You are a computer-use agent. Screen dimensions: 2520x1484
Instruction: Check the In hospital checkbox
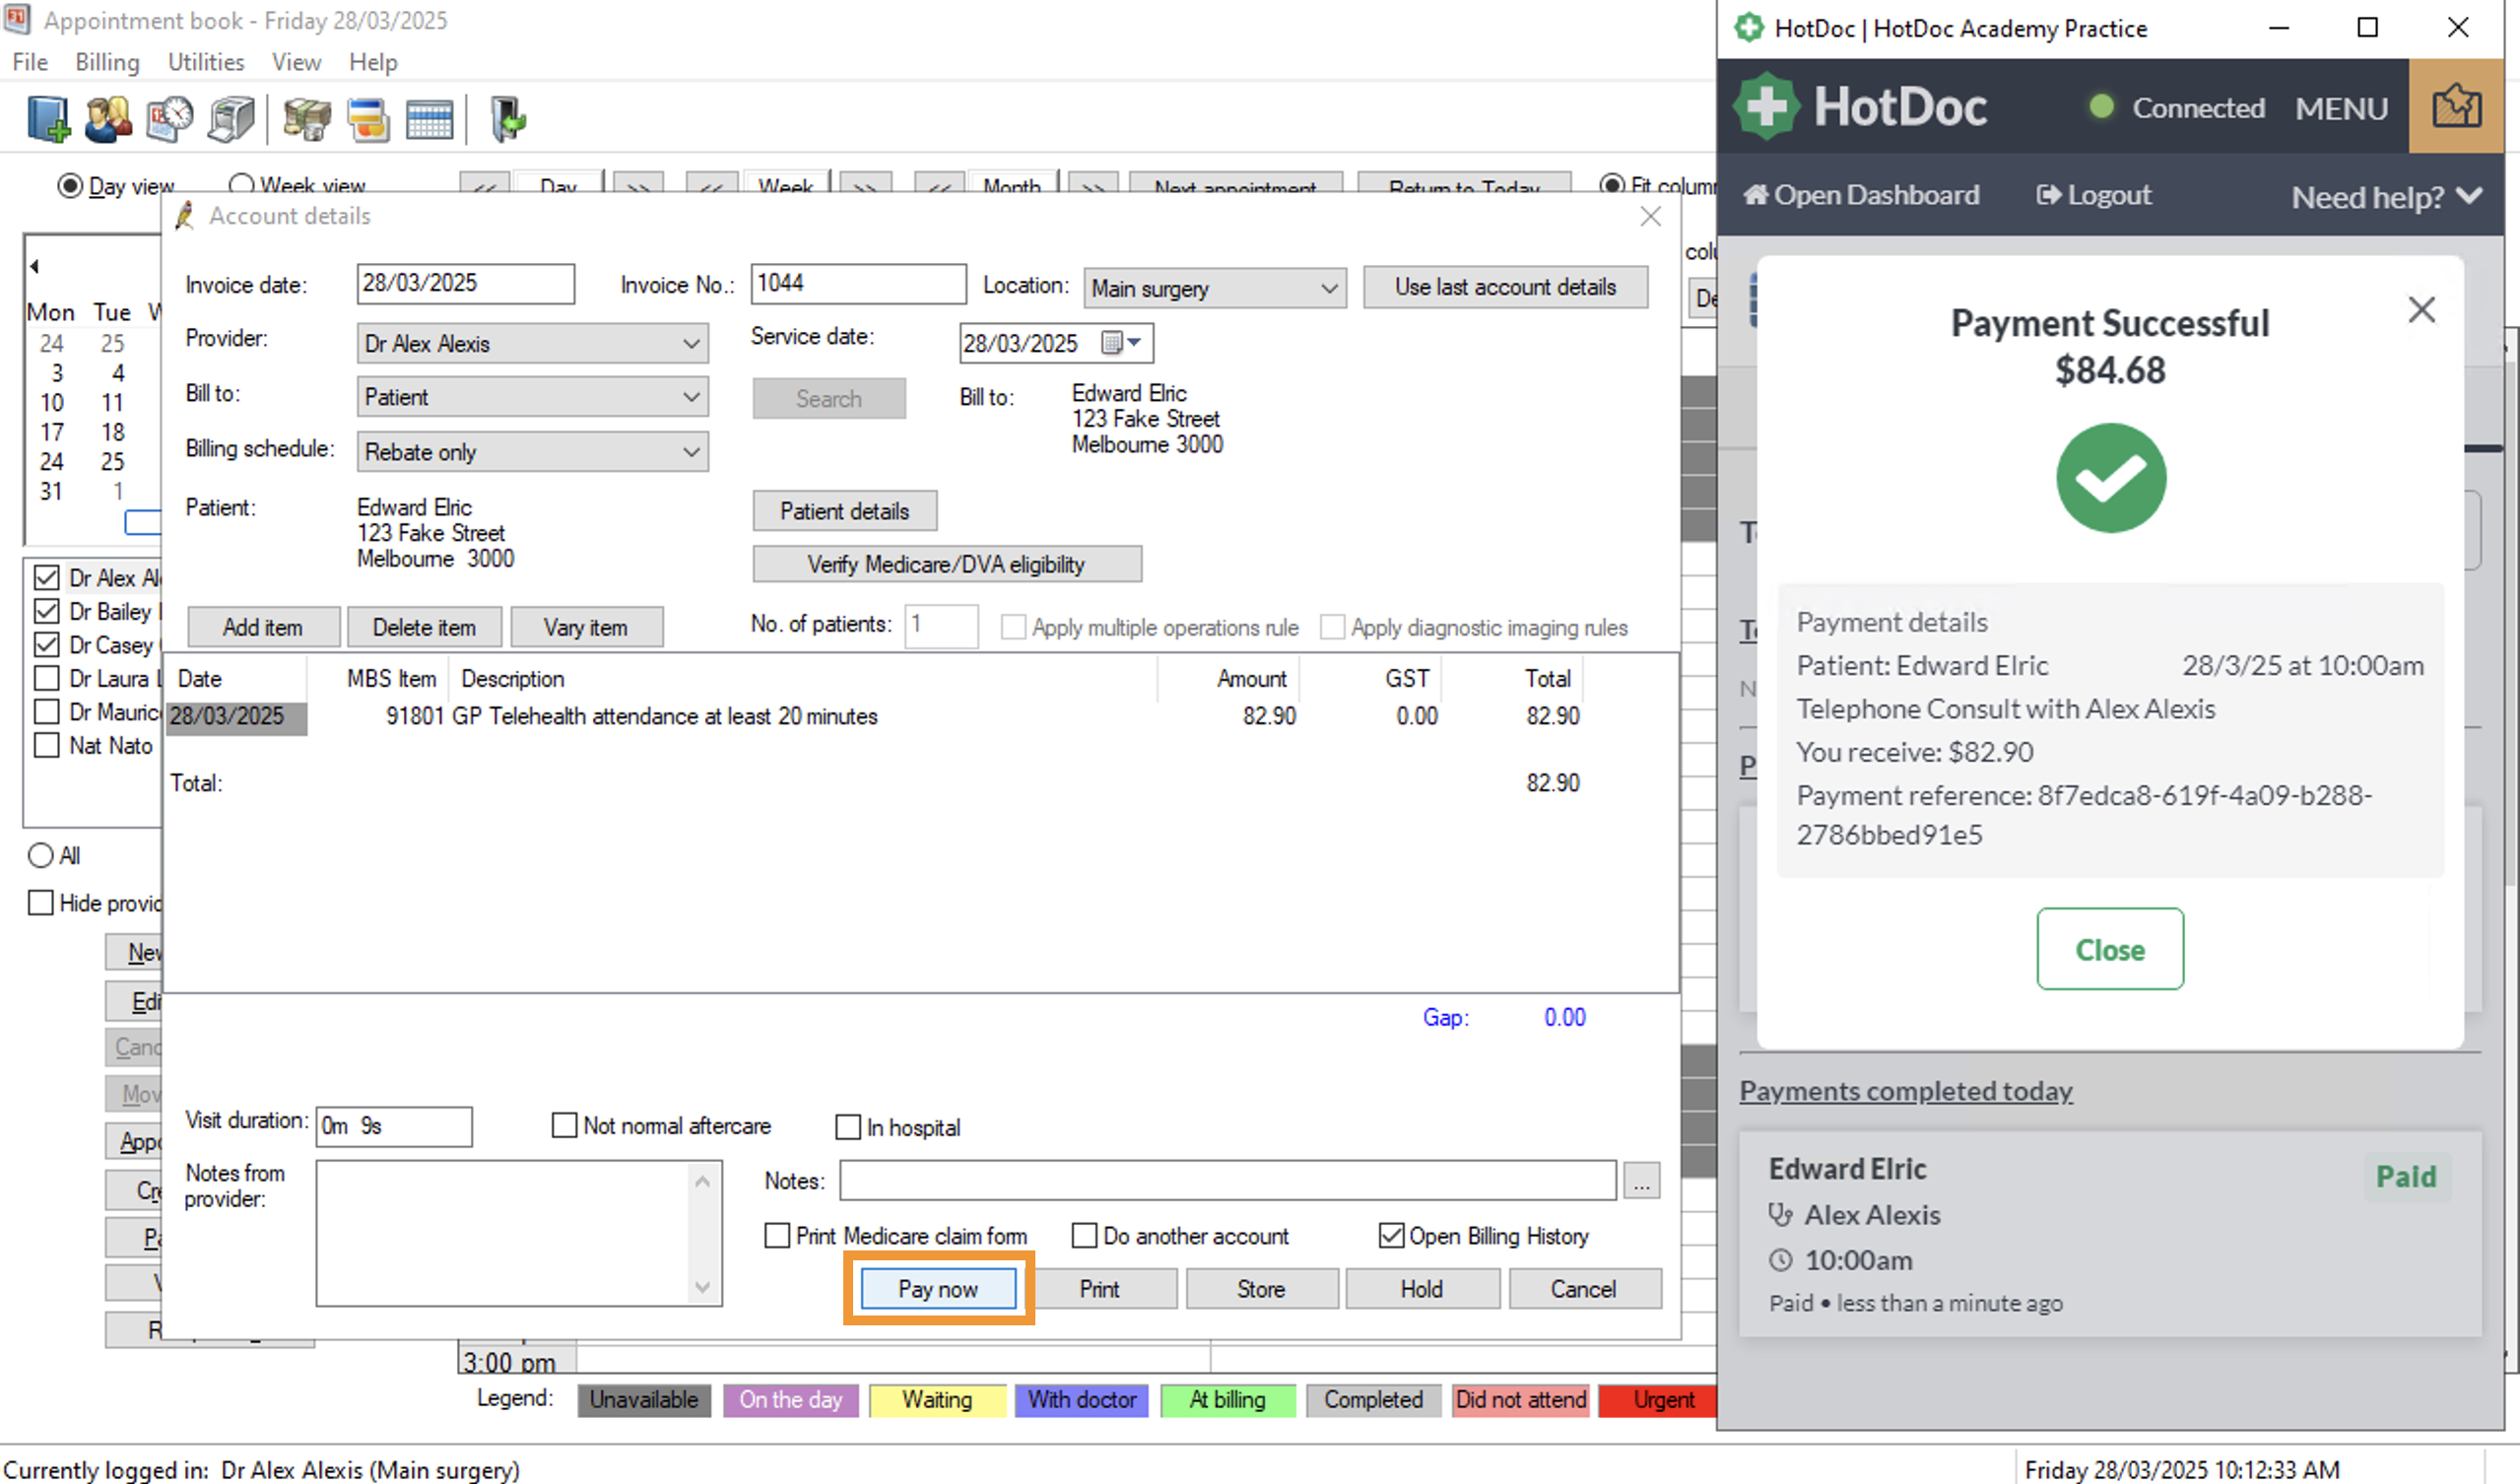click(x=848, y=1127)
